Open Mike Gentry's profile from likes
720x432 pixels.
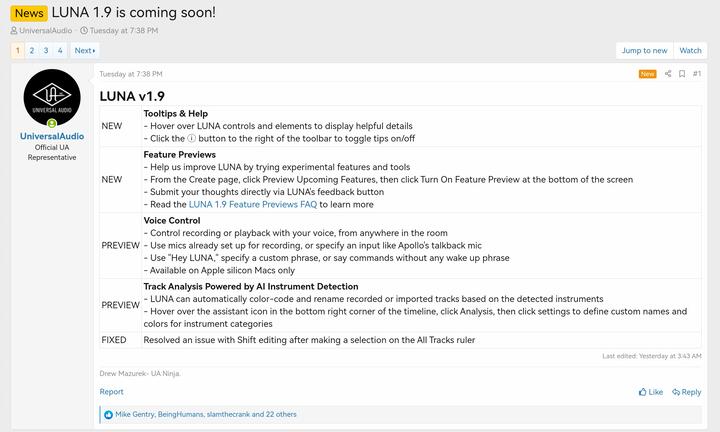[136, 414]
